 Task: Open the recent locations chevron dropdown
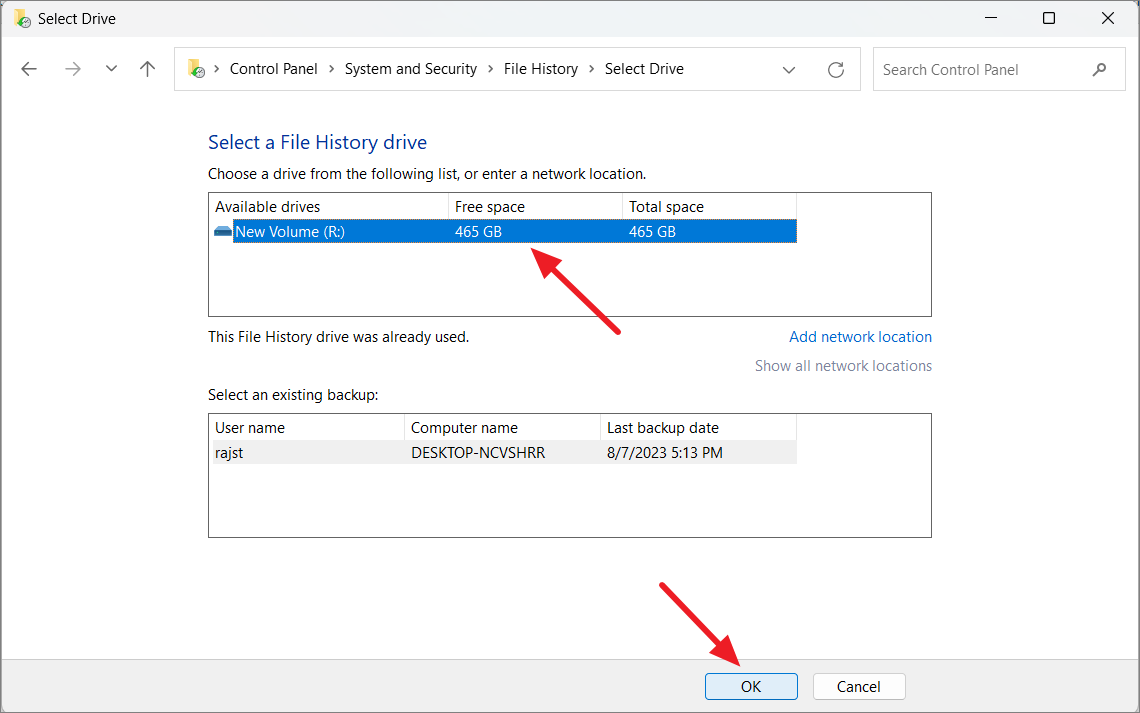pyautogui.click(x=110, y=68)
